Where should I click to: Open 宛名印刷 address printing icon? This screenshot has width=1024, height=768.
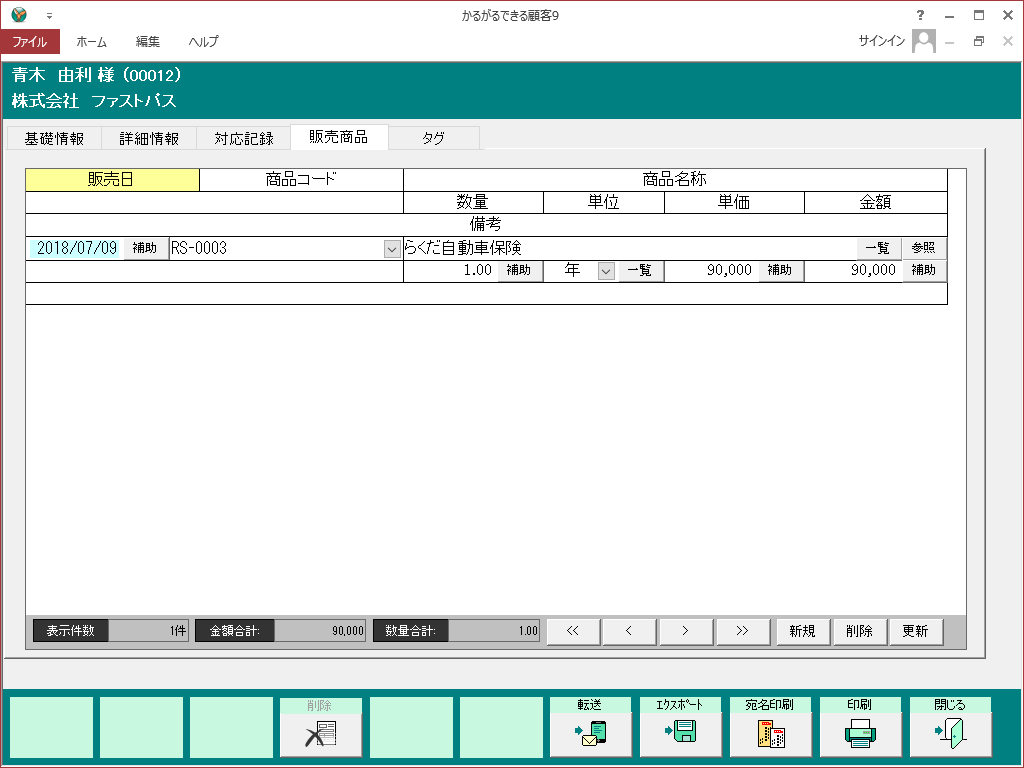[771, 735]
